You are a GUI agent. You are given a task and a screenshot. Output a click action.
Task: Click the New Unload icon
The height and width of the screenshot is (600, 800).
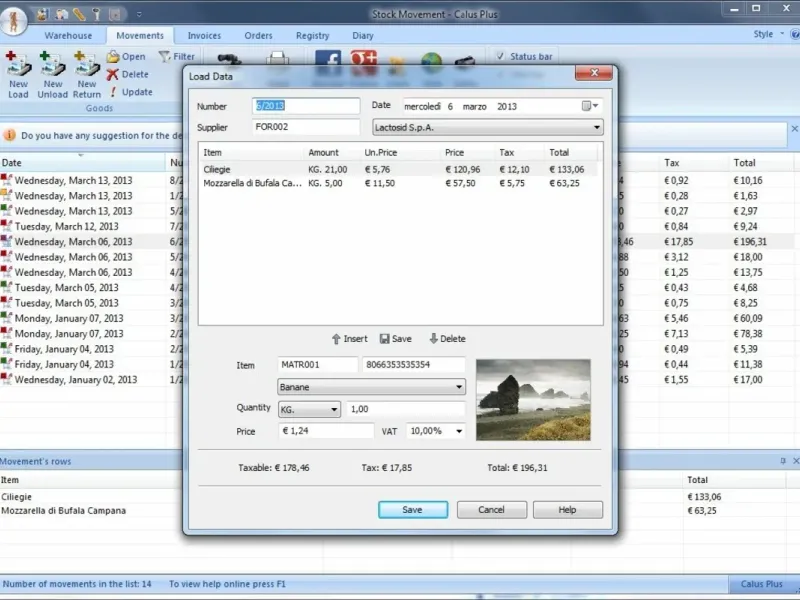[x=52, y=66]
